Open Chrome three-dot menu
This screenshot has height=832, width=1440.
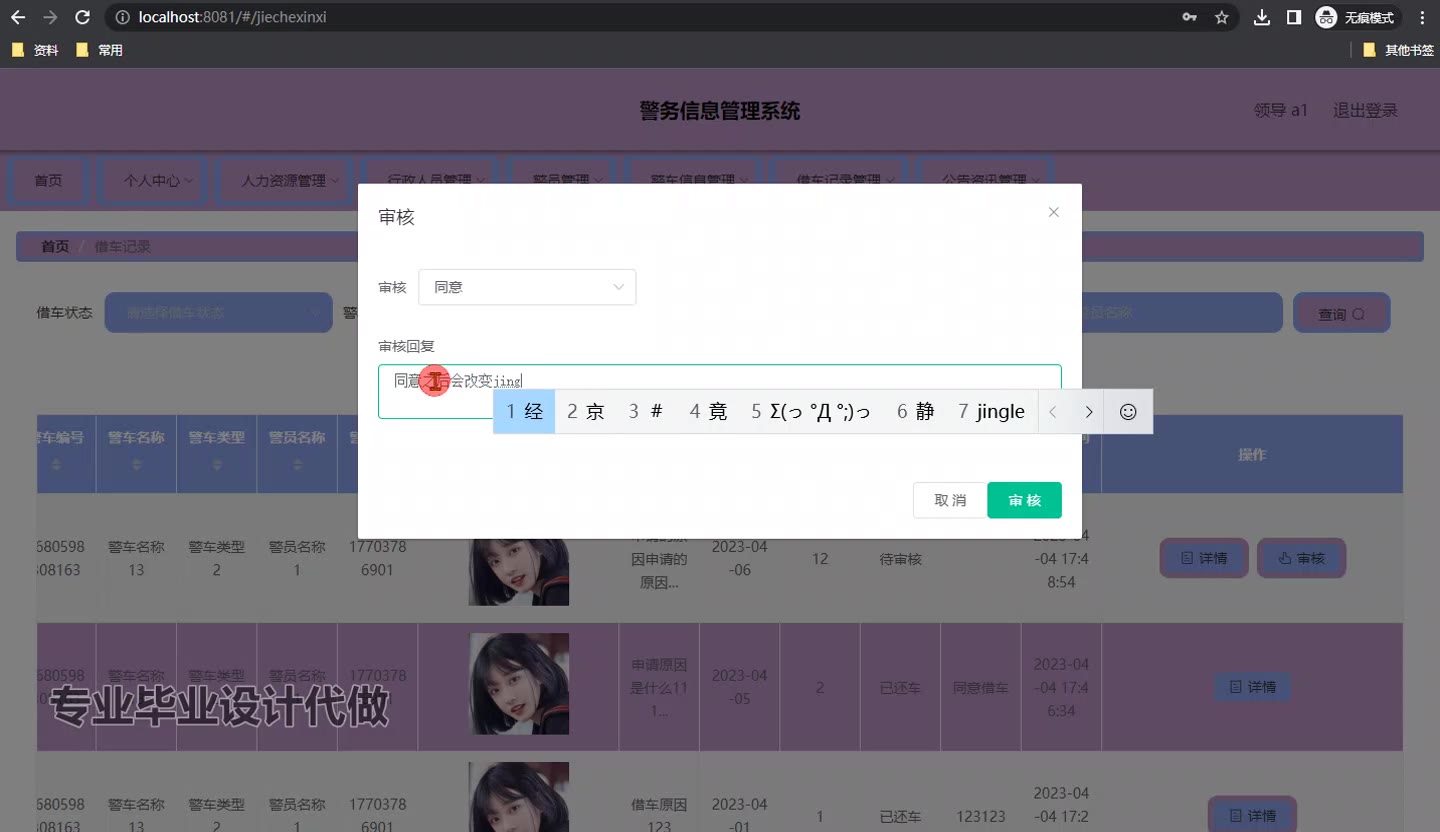click(1422, 17)
